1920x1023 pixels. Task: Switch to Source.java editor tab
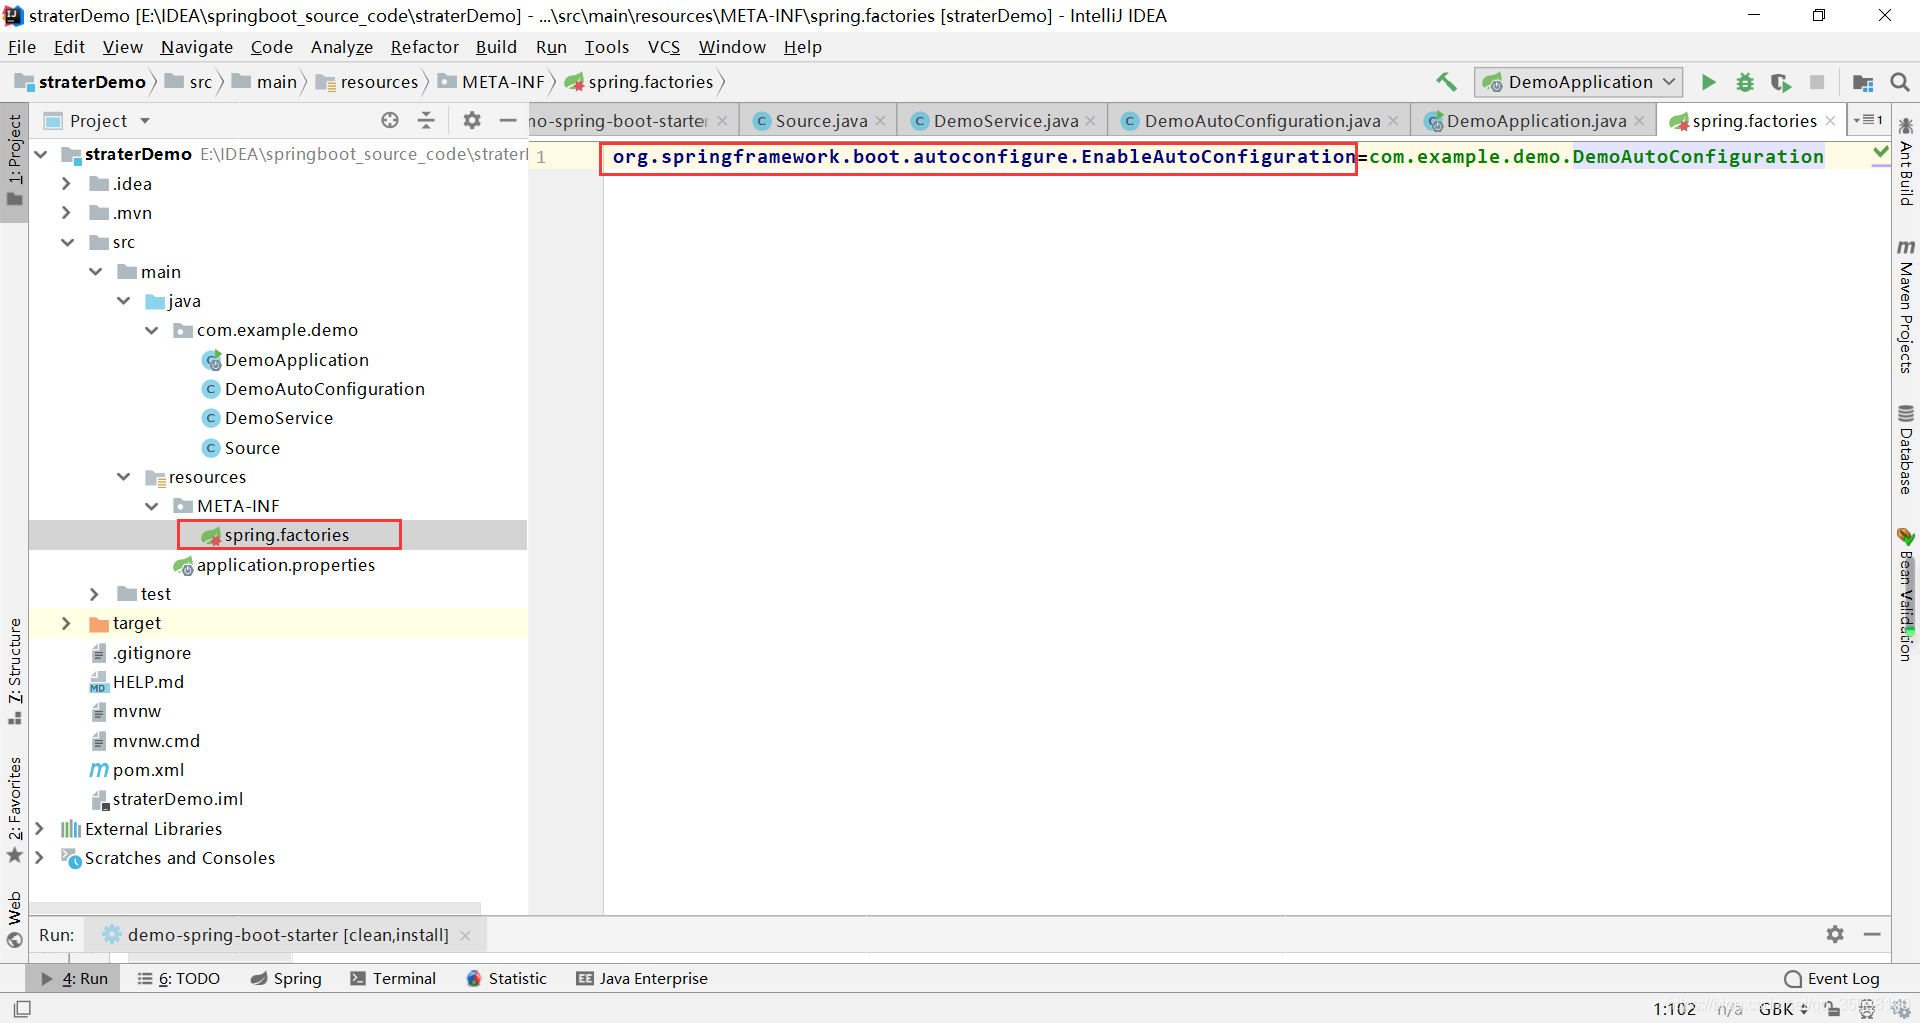coord(820,121)
